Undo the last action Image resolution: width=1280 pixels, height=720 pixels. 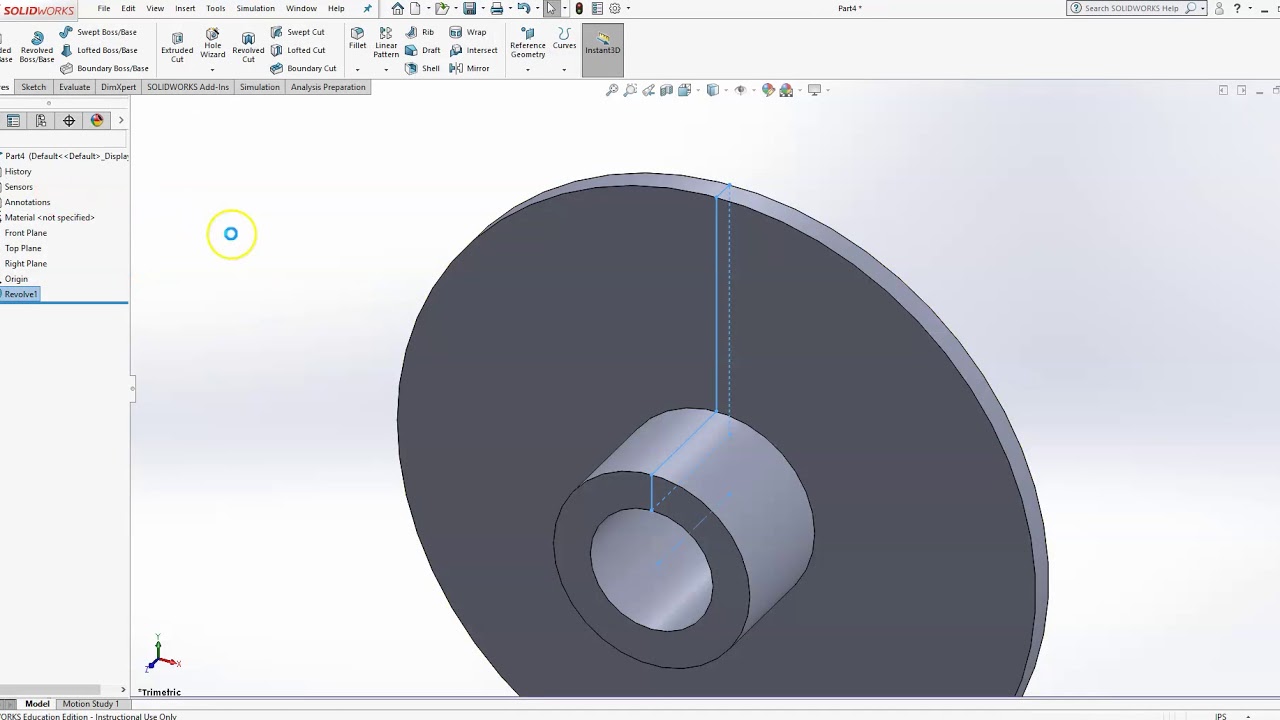523,8
